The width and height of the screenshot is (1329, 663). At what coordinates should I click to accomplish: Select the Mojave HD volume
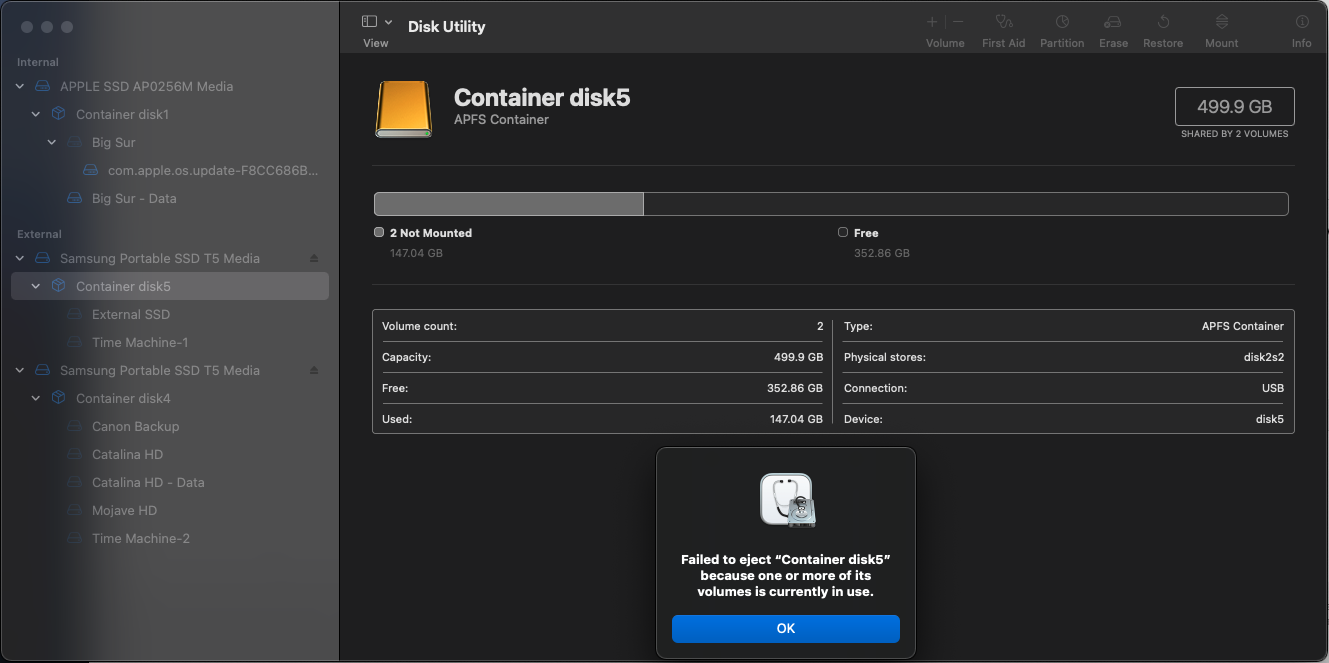[x=170, y=510]
